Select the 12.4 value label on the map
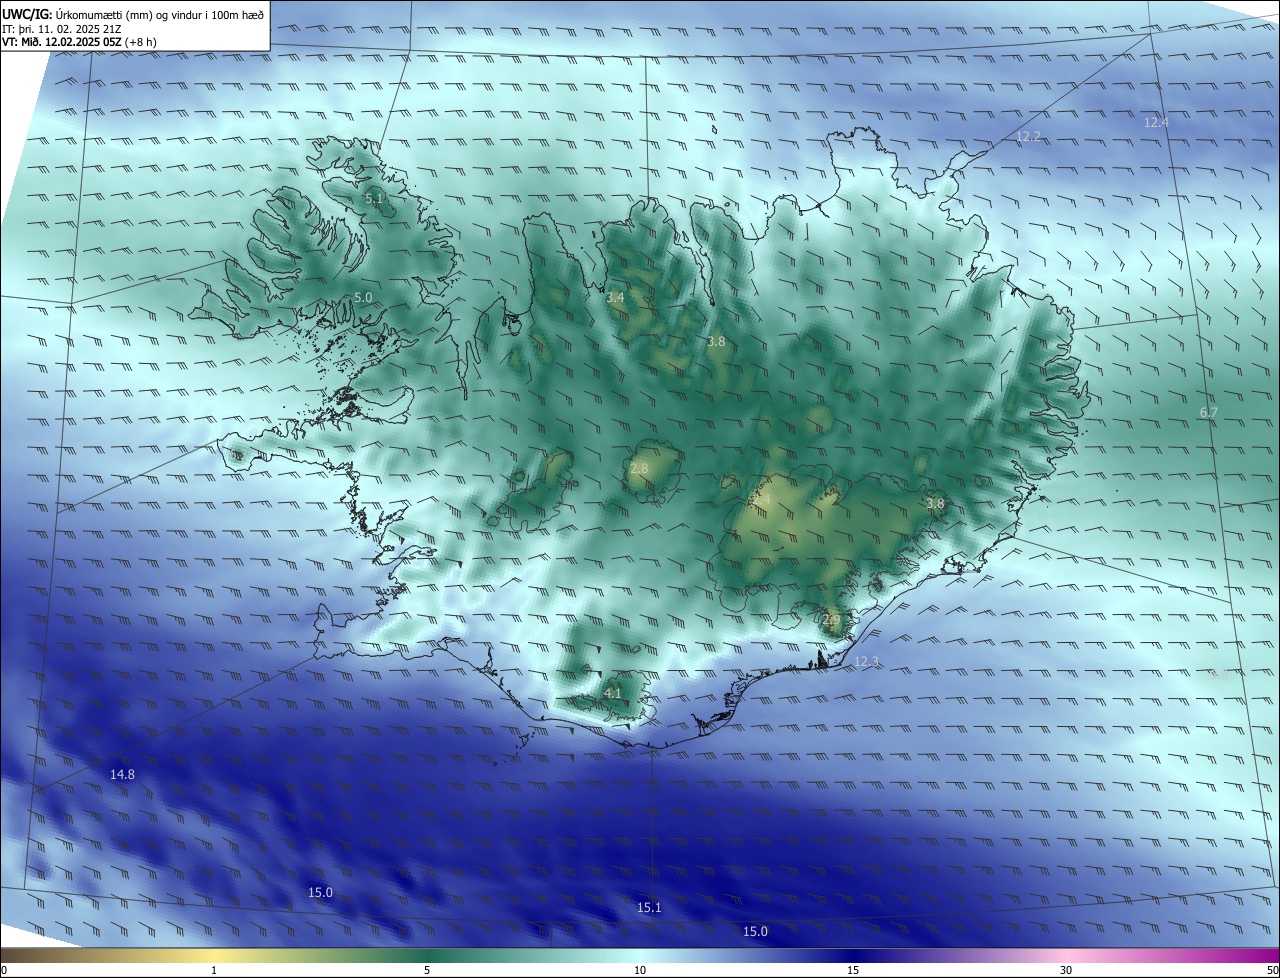 click(x=1156, y=122)
